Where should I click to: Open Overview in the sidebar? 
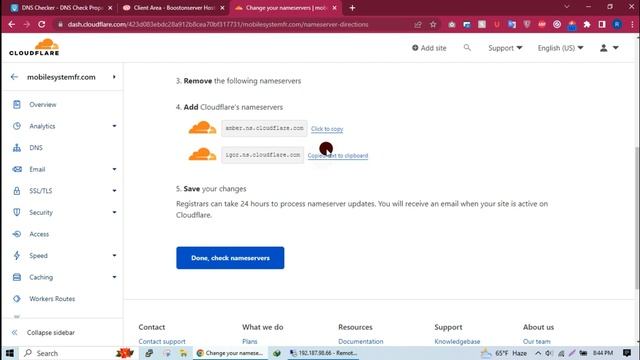(x=42, y=104)
